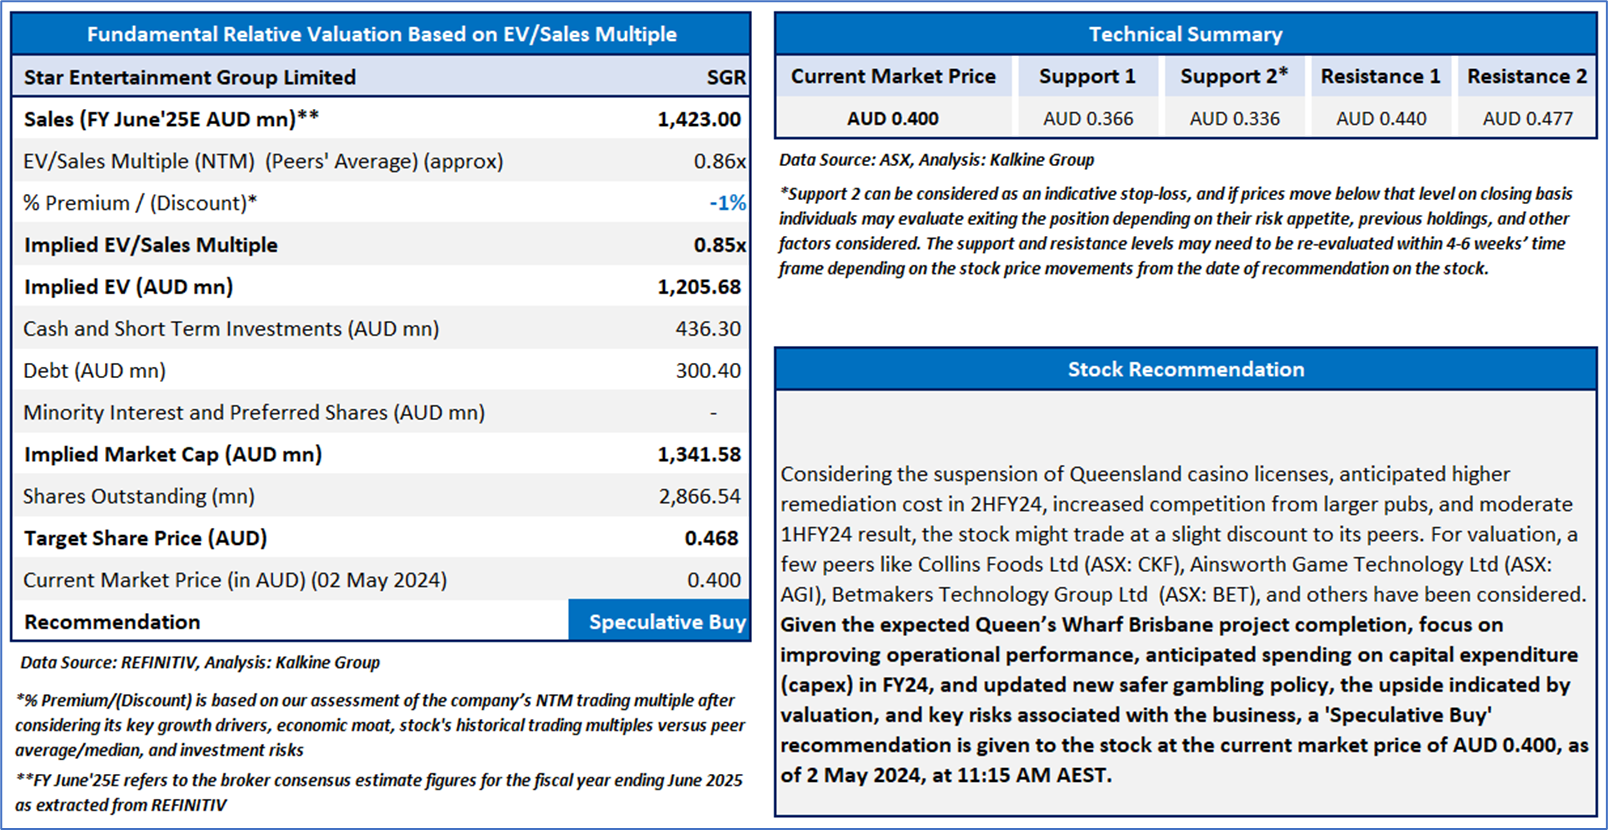Click Support 2 value AUD 0.336

(1234, 118)
